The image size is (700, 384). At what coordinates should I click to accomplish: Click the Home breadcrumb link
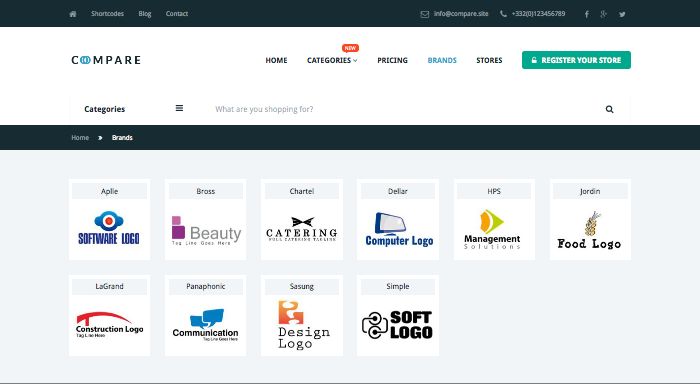click(80, 138)
